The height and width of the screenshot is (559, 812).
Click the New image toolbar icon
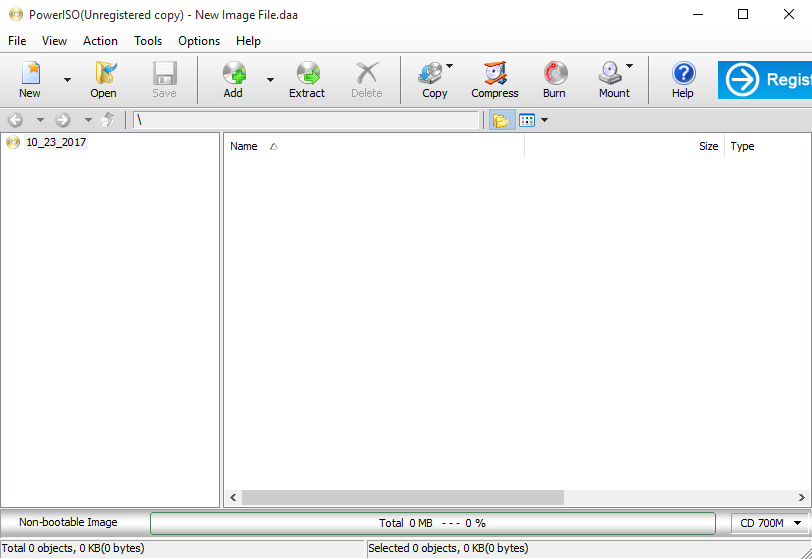pos(30,74)
